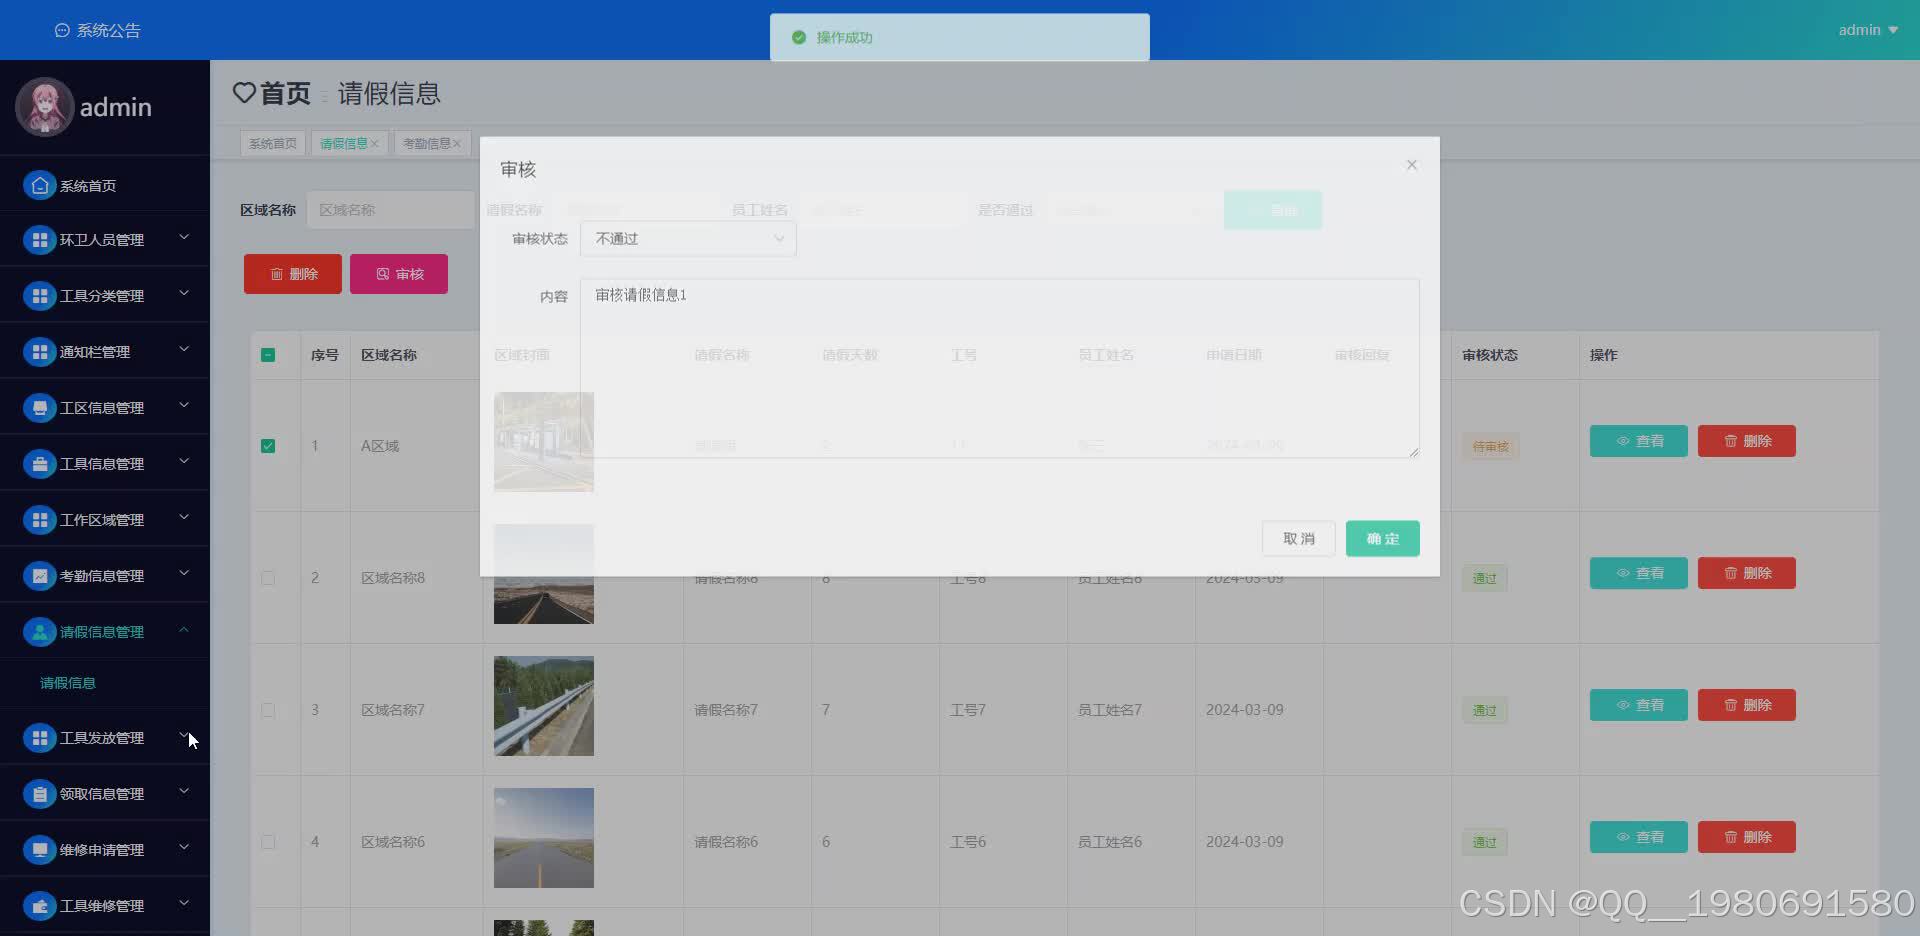The width and height of the screenshot is (1920, 936).
Task: Expand the 工具信息管理 menu chevron
Action: (x=184, y=461)
